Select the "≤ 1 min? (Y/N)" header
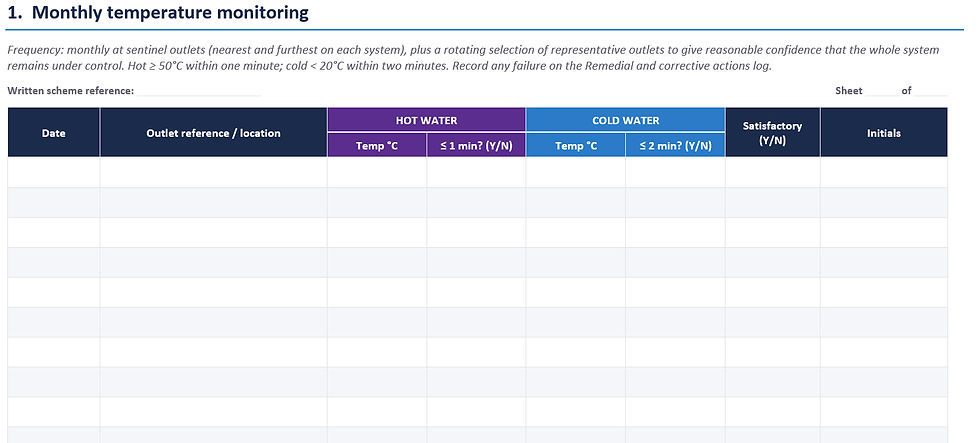This screenshot has width=980, height=443. (x=476, y=145)
